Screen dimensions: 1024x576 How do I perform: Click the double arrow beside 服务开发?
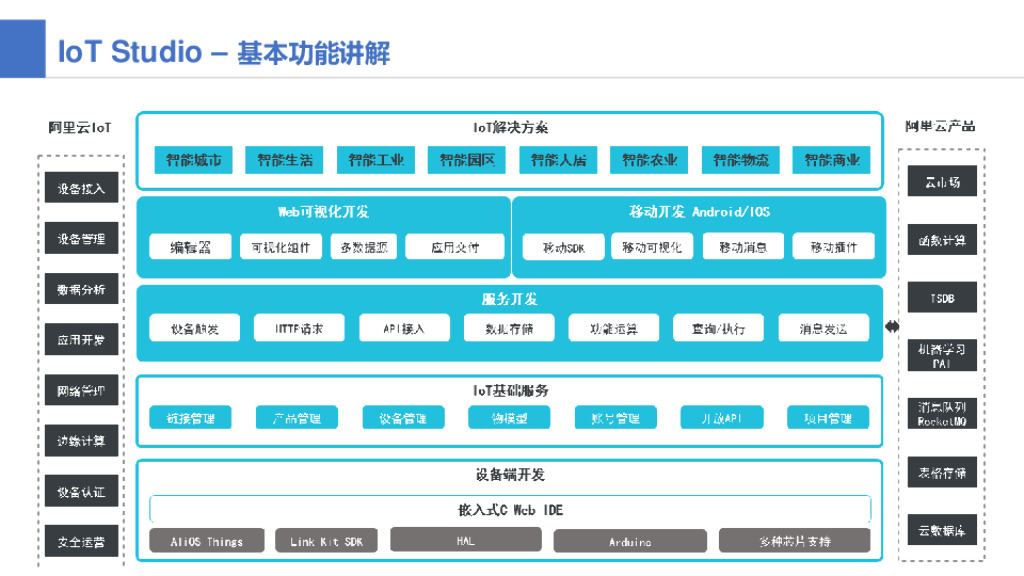click(892, 326)
